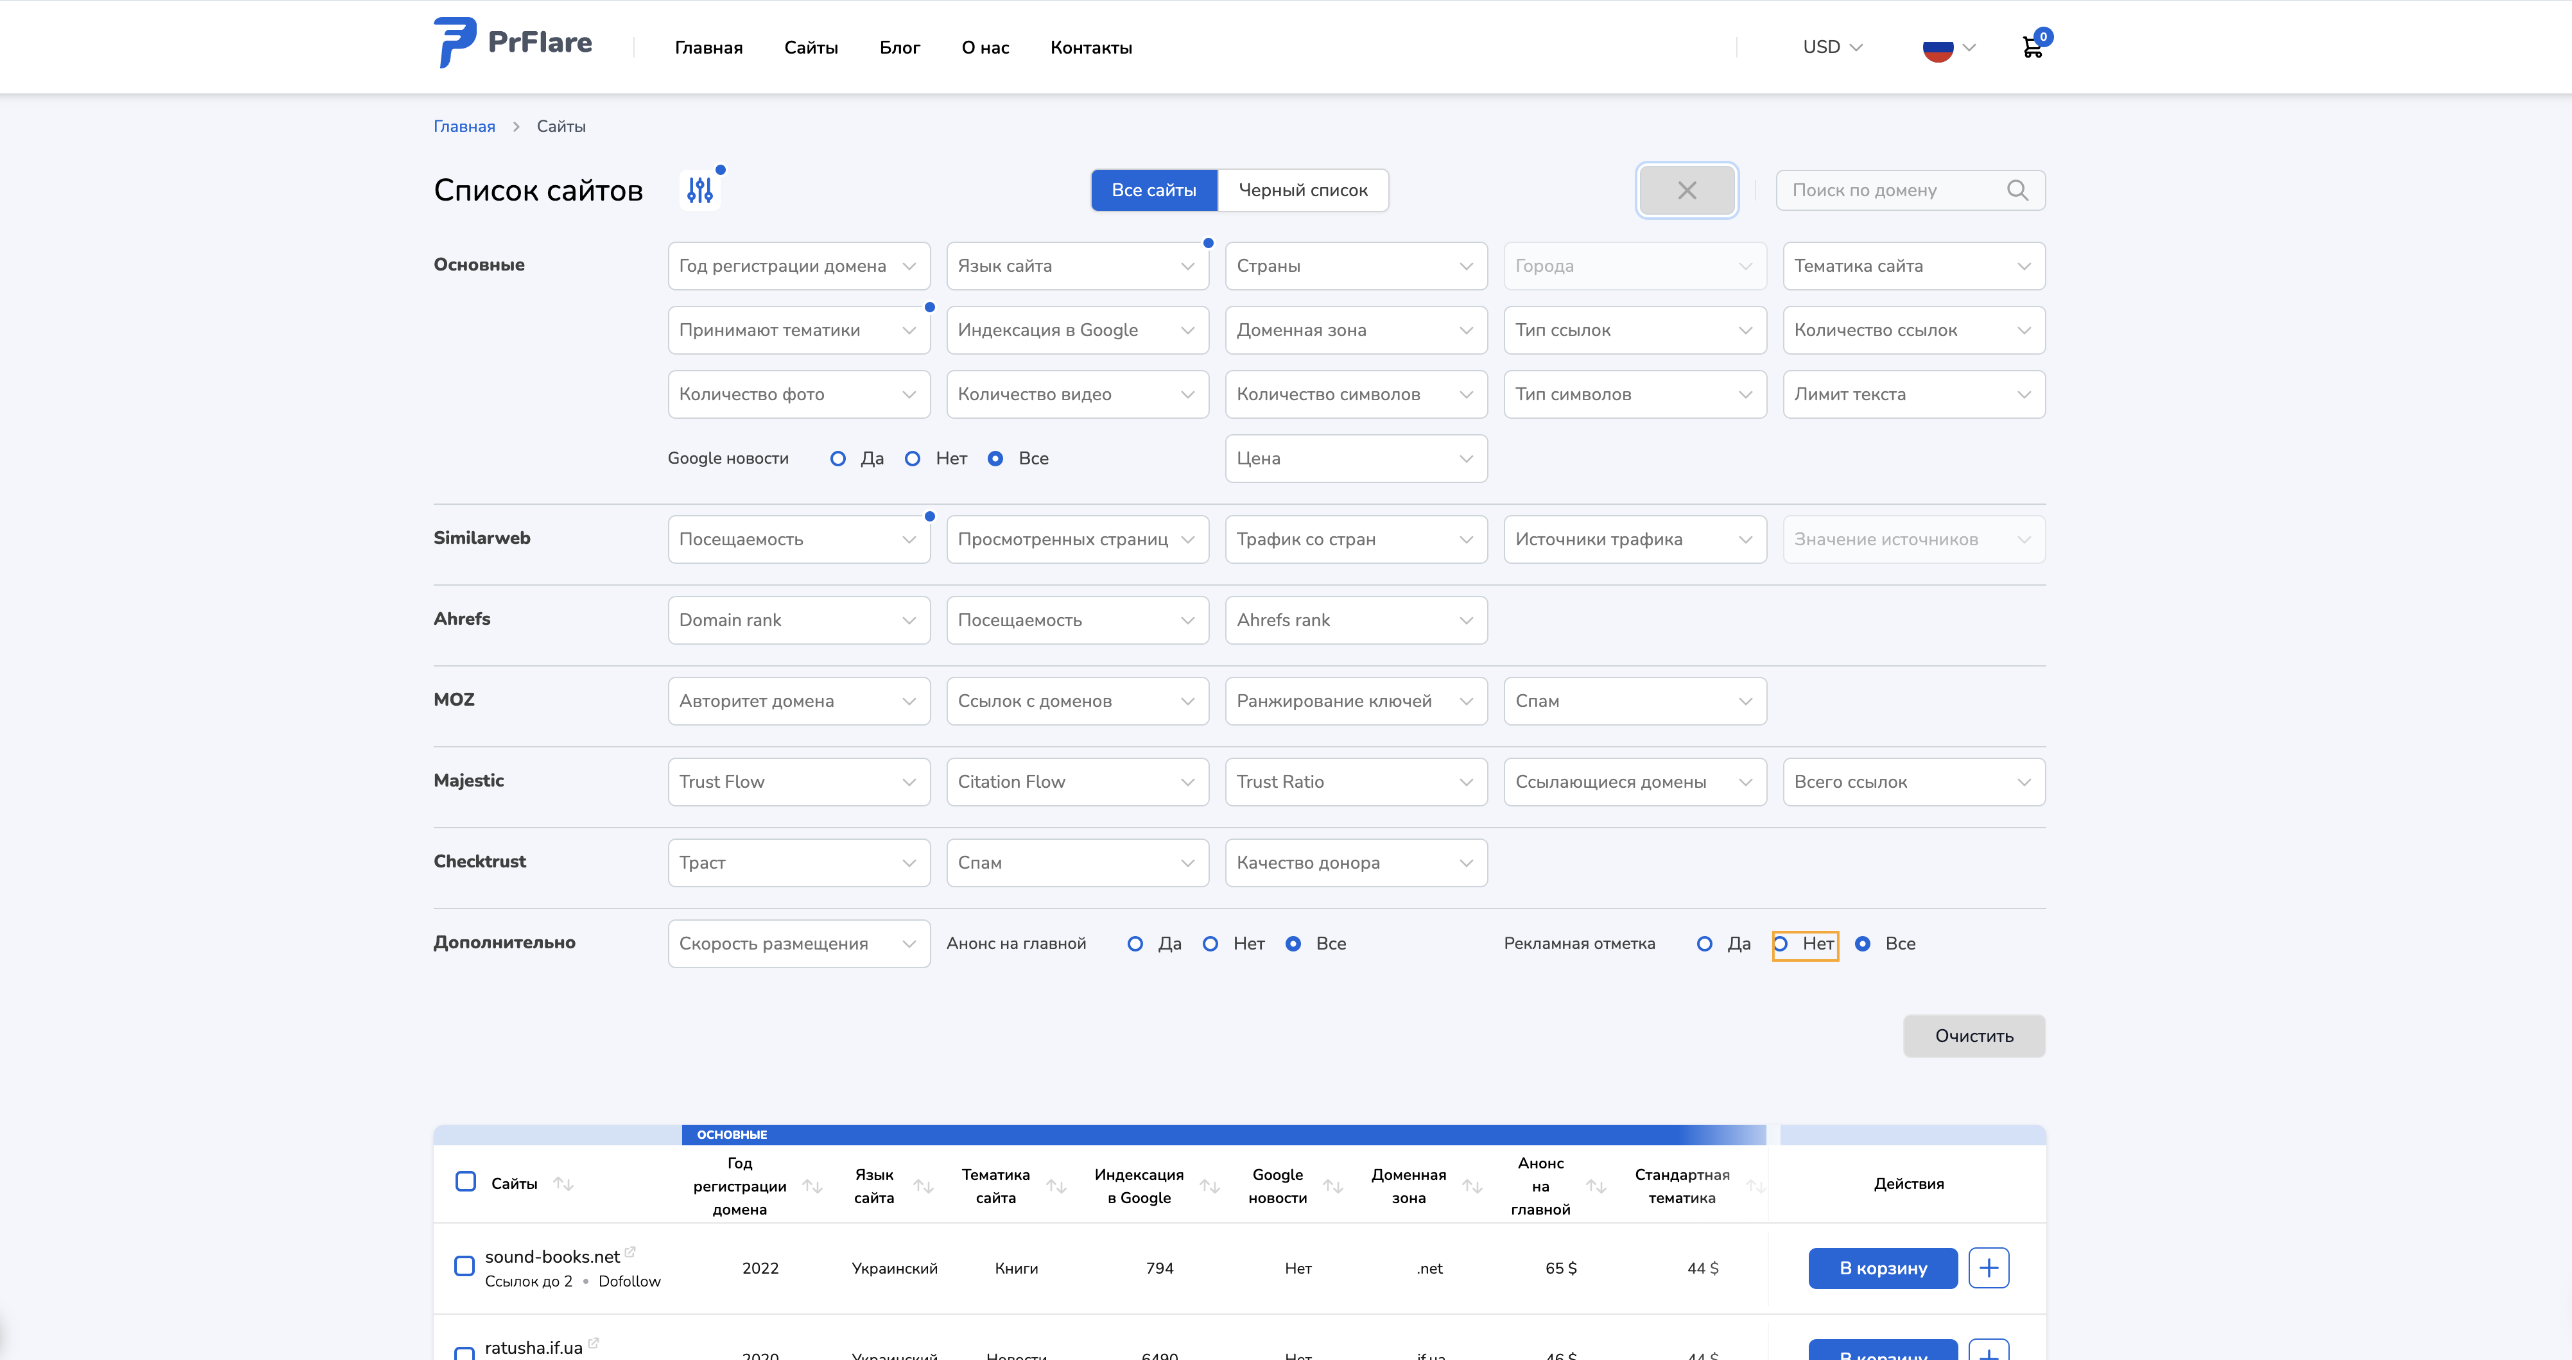2572x1360 pixels.
Task: Select Да for Рекламная отметка
Action: tap(1705, 943)
